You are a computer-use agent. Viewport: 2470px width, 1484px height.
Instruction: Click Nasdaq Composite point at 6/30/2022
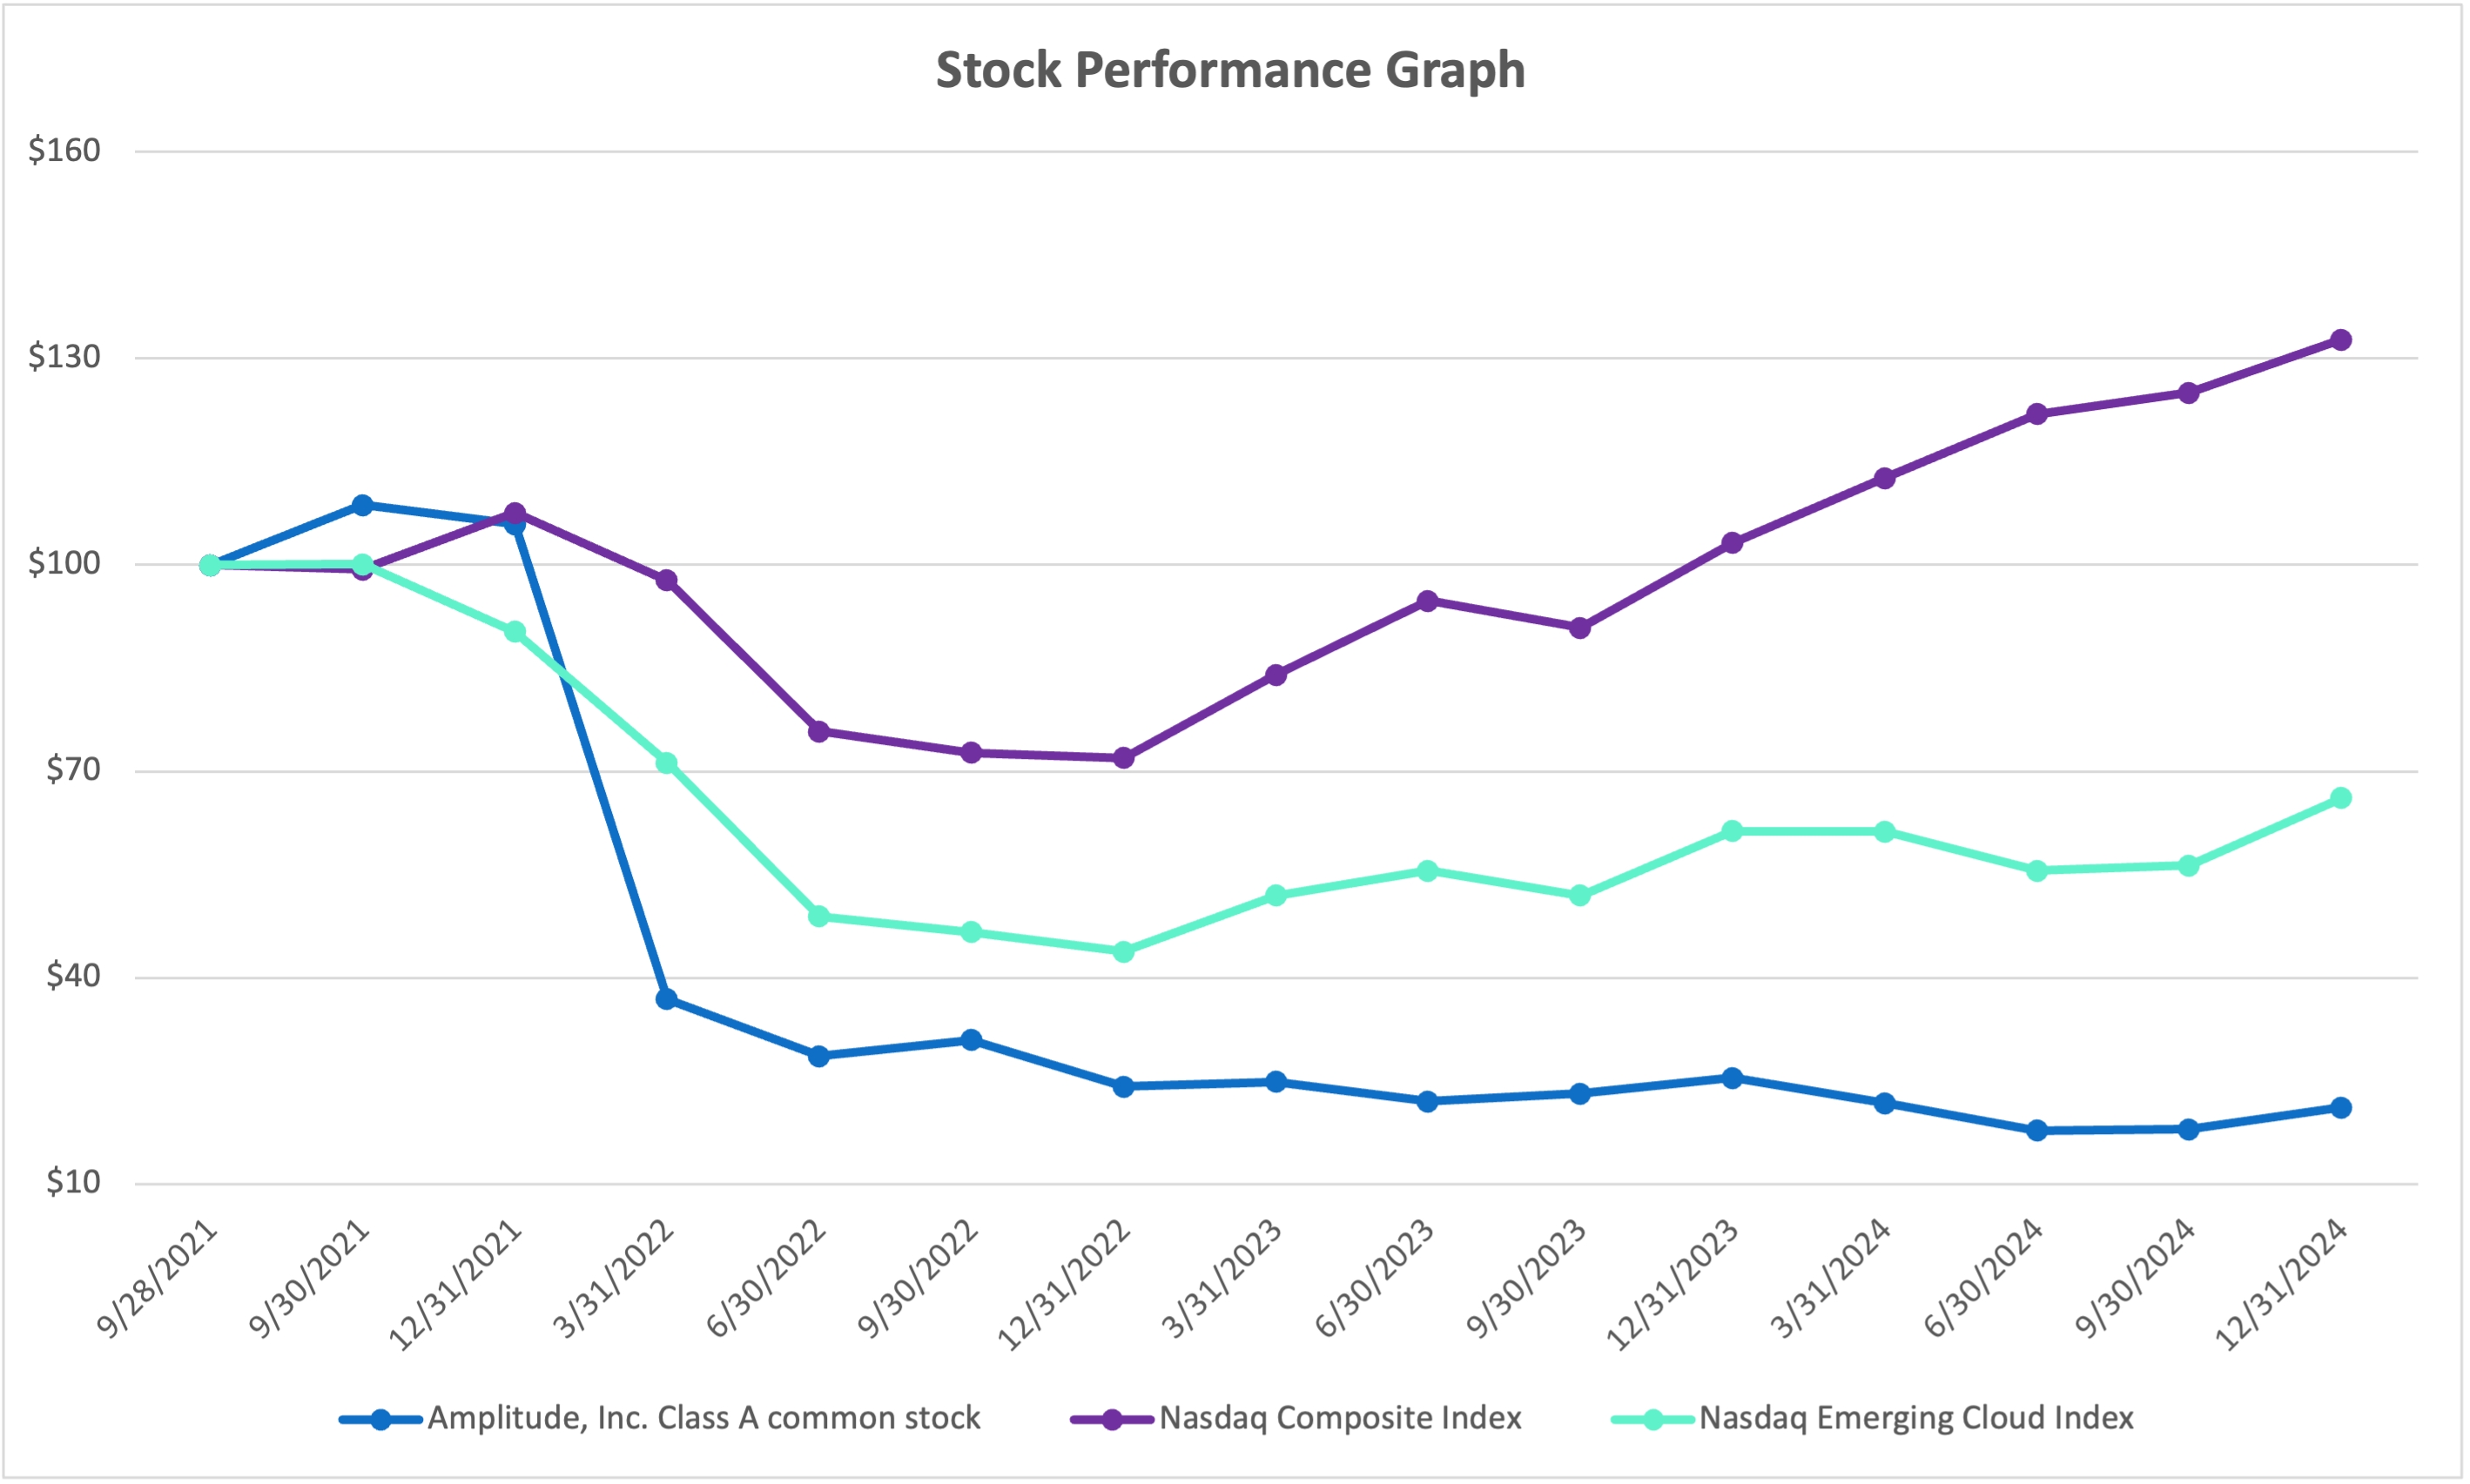tap(818, 731)
